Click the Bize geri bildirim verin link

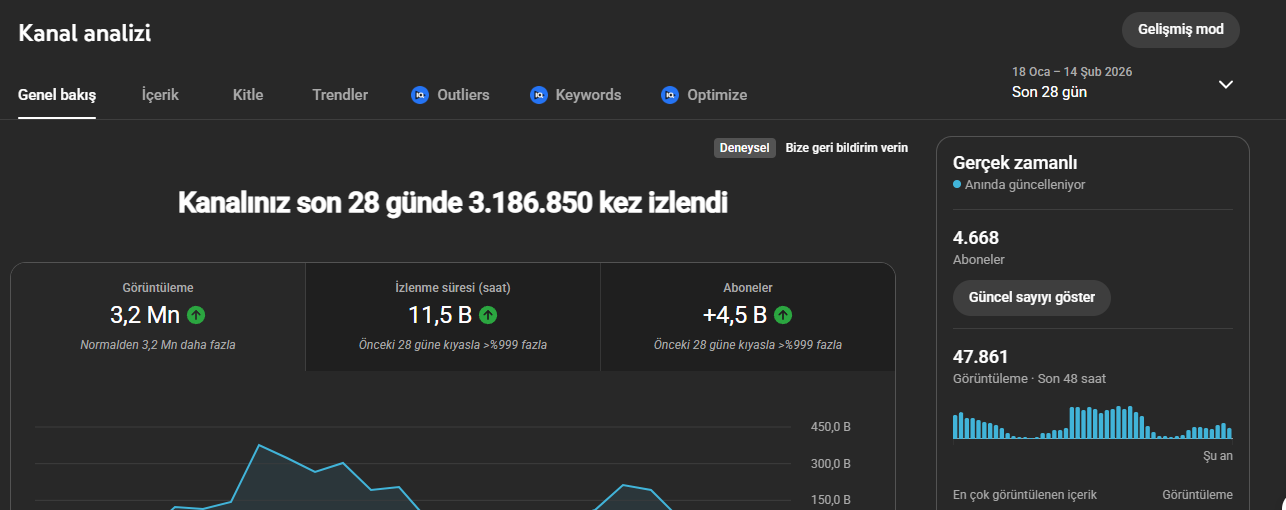[x=847, y=148]
